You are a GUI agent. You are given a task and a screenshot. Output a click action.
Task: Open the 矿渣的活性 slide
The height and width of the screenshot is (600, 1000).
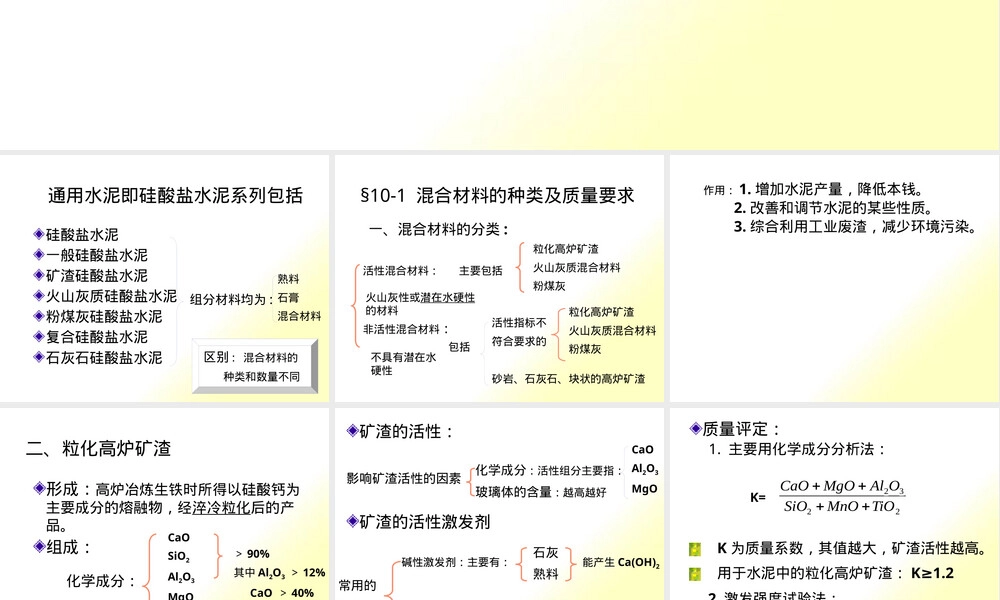pyautogui.click(x=499, y=504)
